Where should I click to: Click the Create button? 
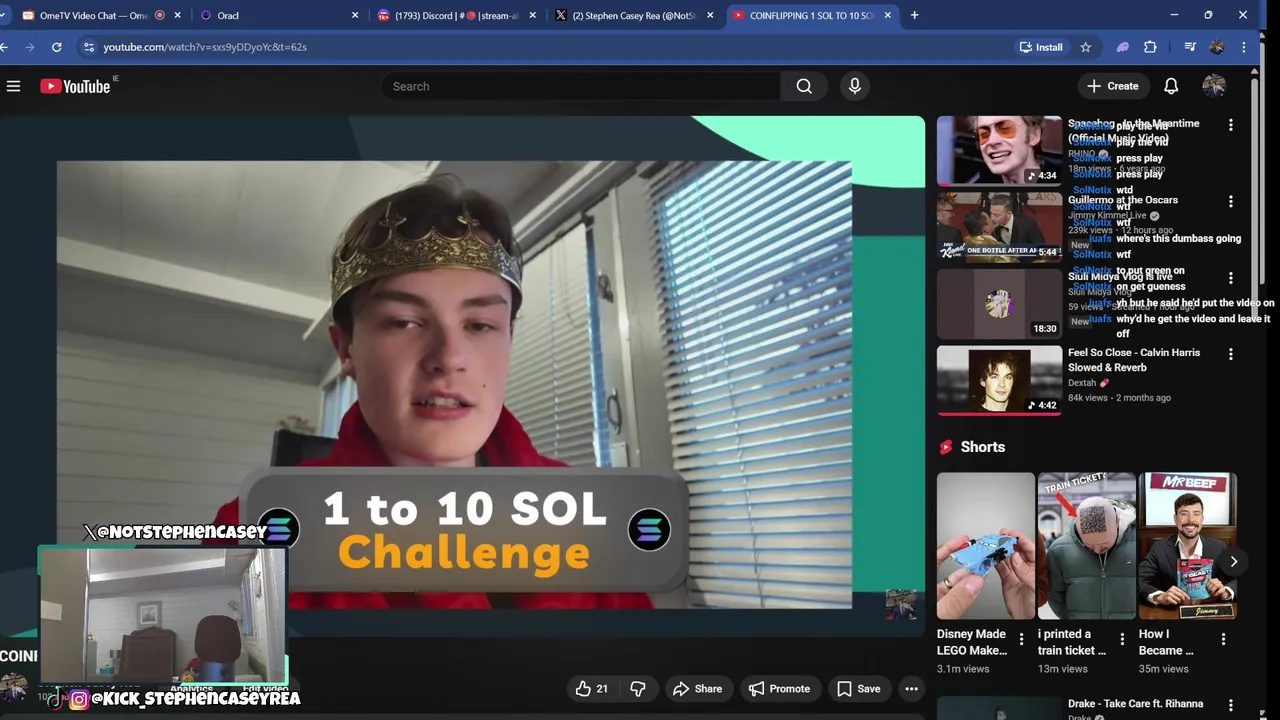pos(1112,86)
